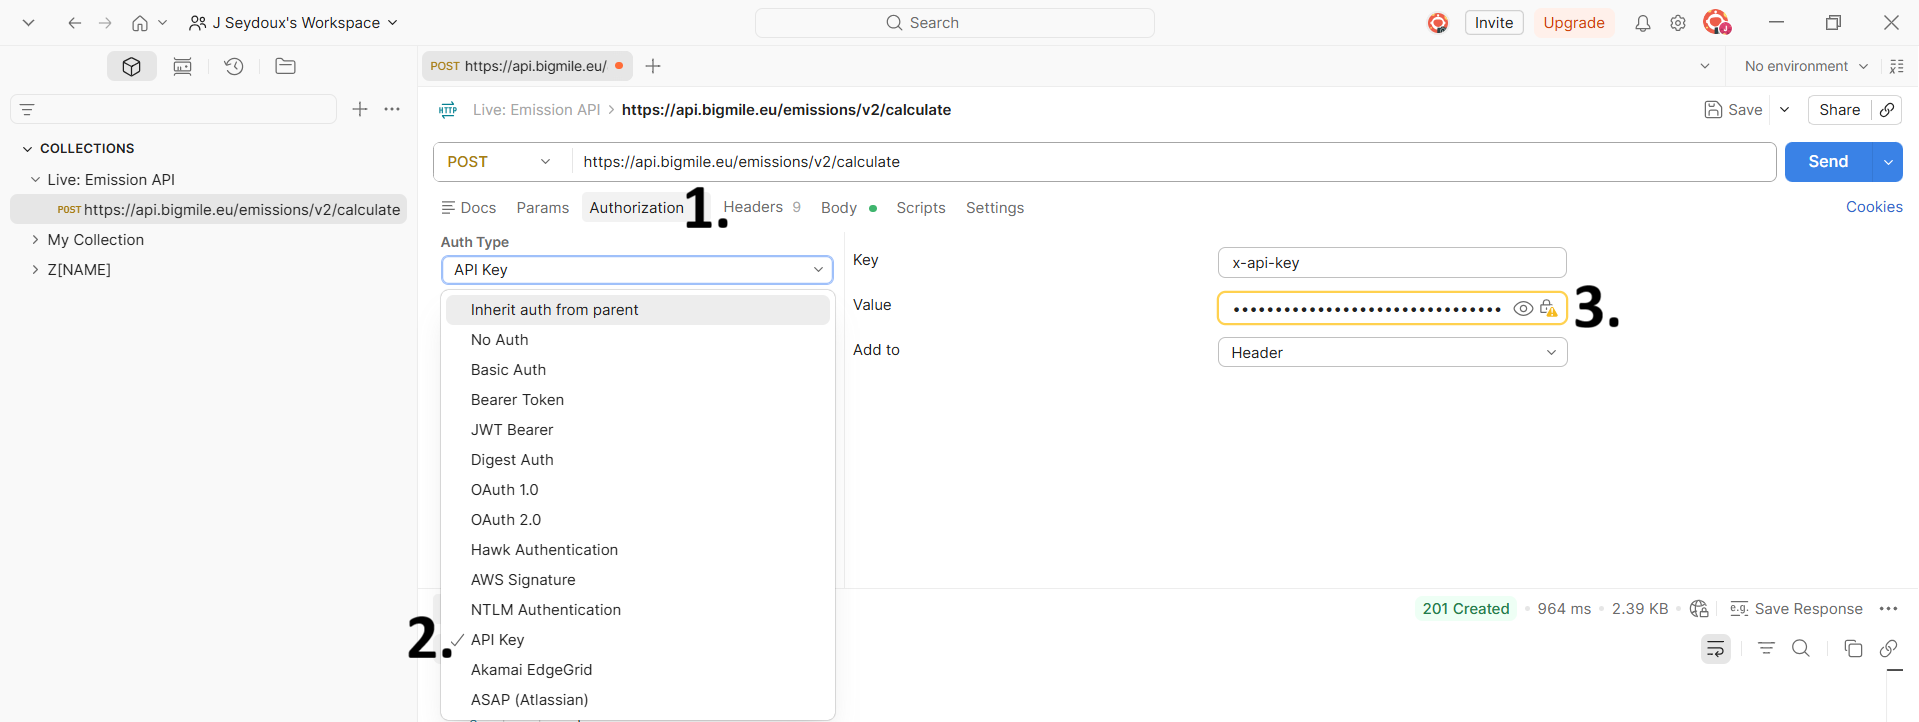Click the Invite button

click(1494, 23)
